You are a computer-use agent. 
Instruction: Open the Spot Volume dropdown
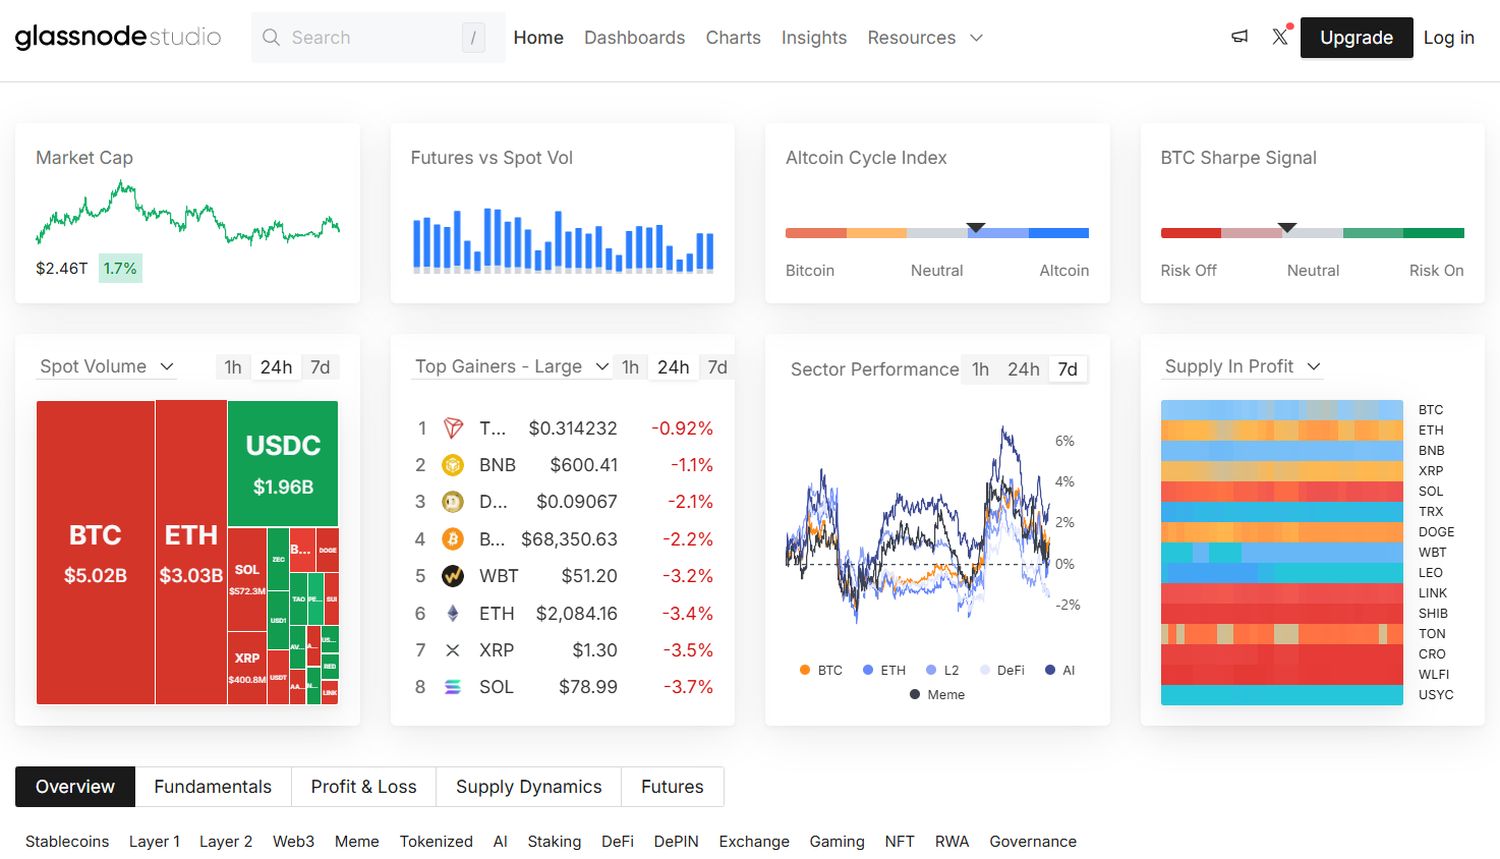(x=107, y=367)
